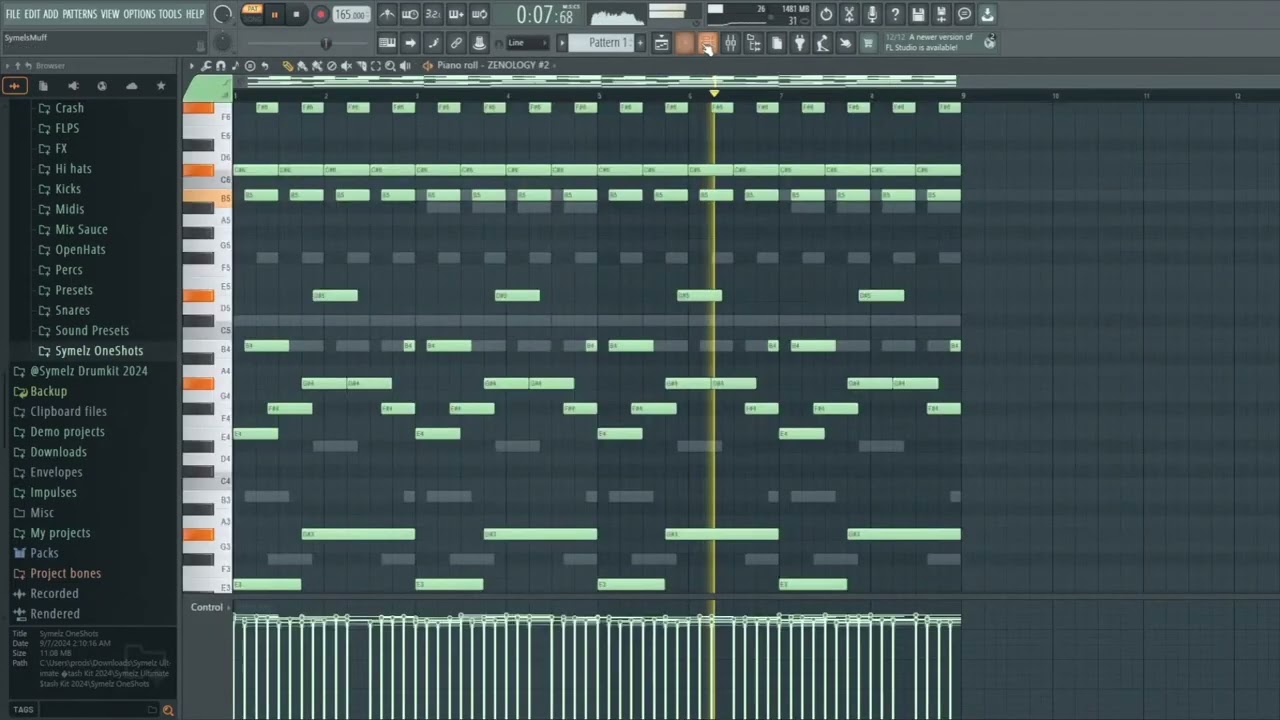Toggle typing keyboard to piano
Image resolution: width=1280 pixels, height=720 pixels.
(387, 43)
